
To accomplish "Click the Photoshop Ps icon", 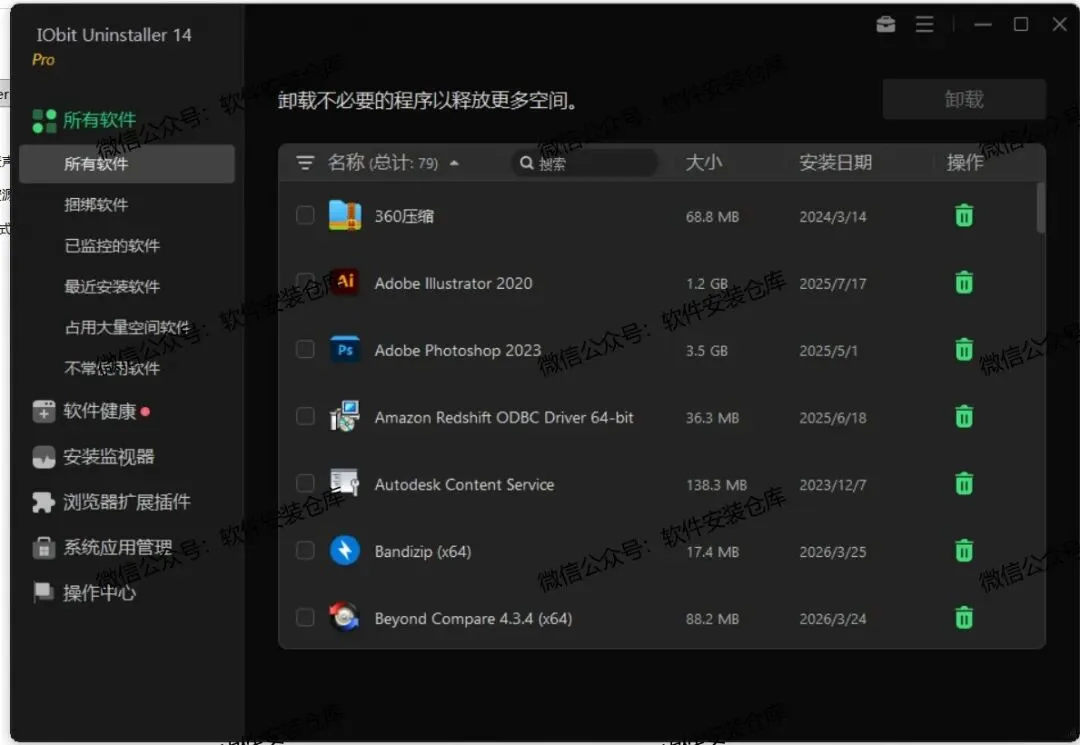I will (x=345, y=350).
